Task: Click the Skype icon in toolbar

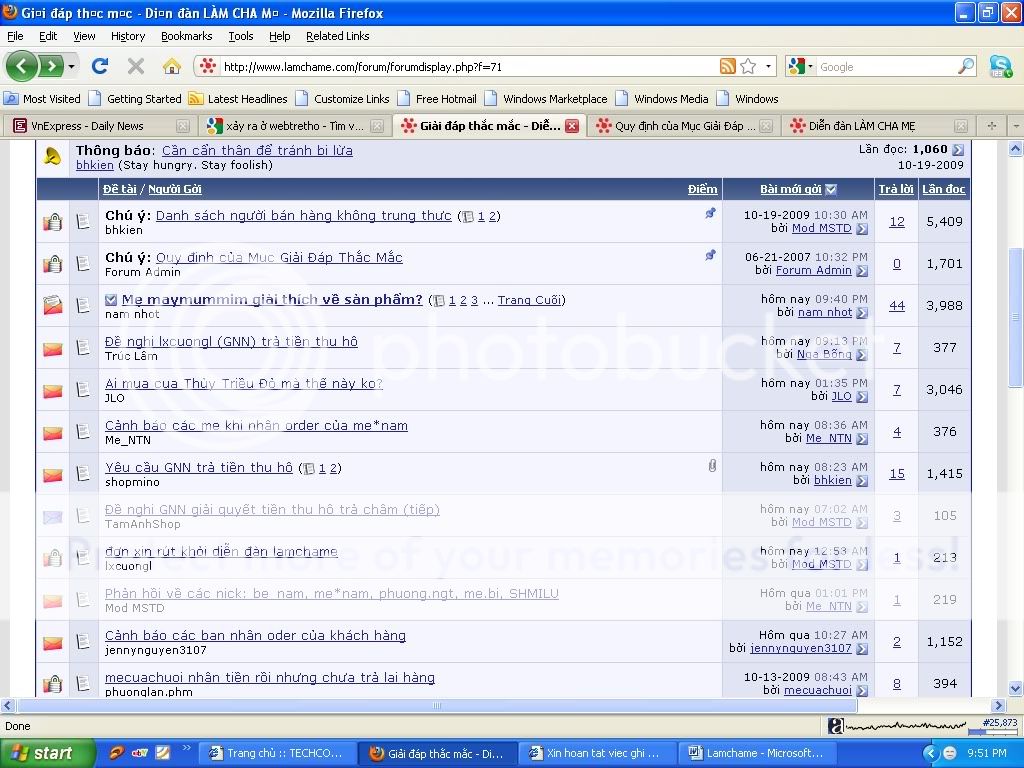Action: point(1000,67)
